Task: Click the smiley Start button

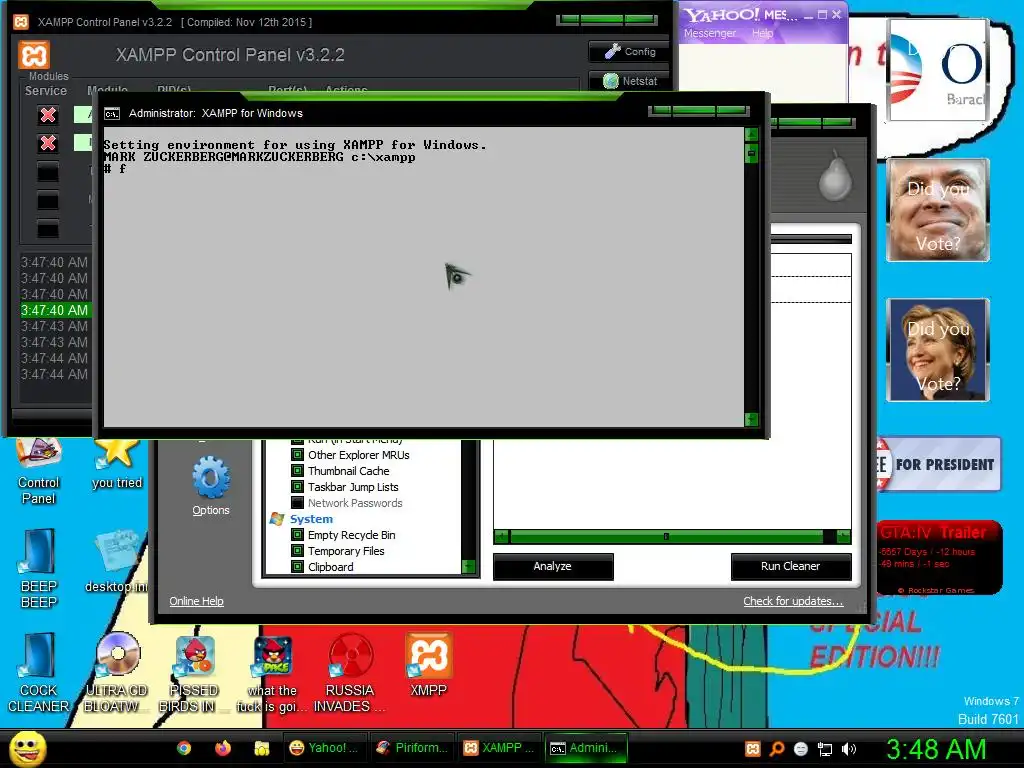Action: (27, 748)
